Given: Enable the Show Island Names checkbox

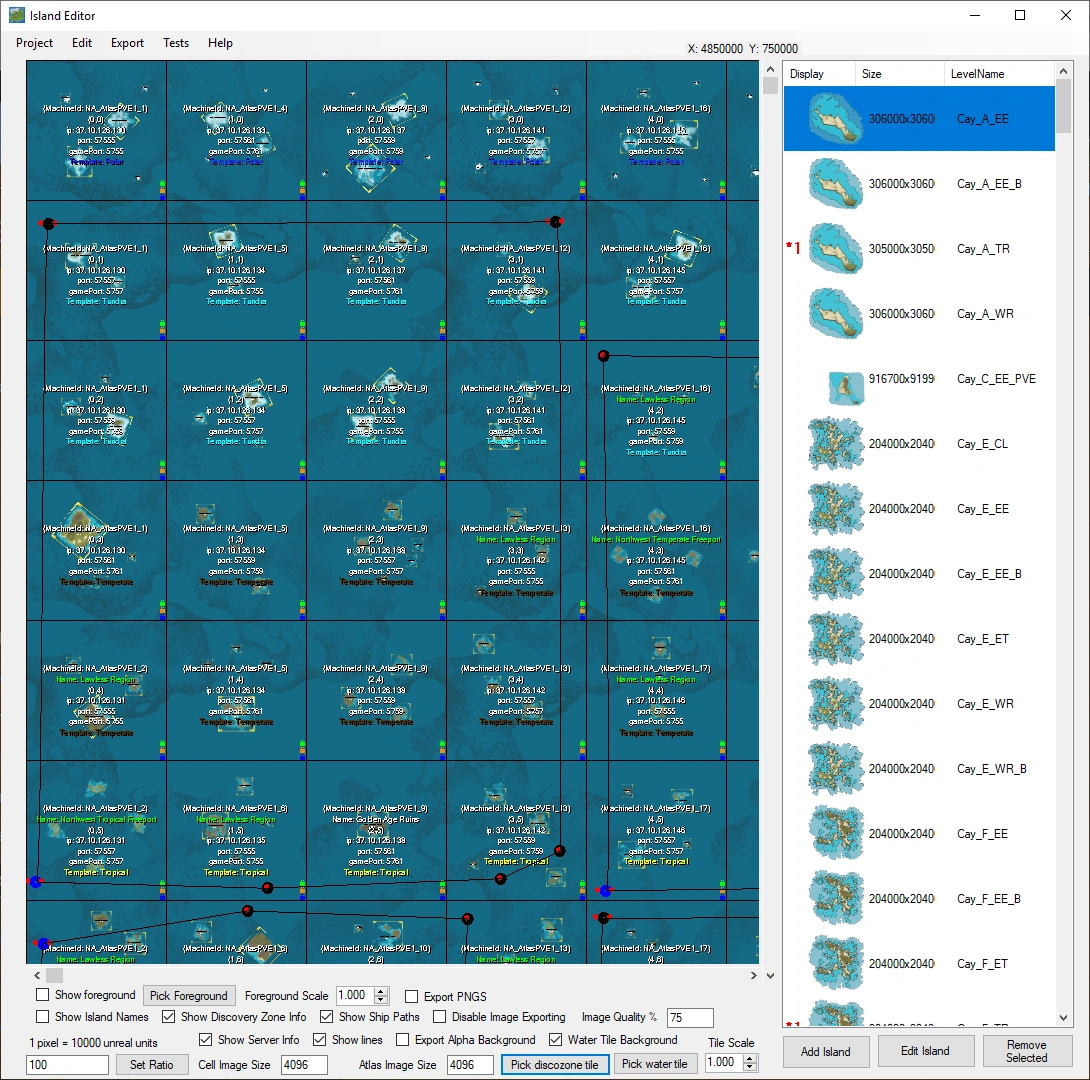Looking at the screenshot, I should [x=42, y=1017].
